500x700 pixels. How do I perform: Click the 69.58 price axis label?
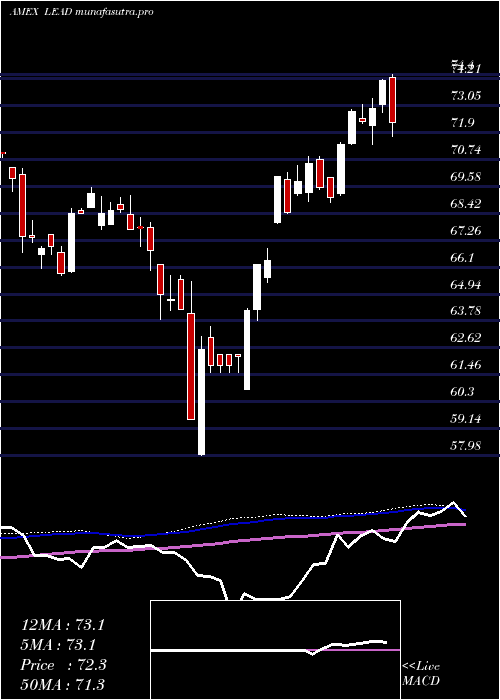[466, 177]
